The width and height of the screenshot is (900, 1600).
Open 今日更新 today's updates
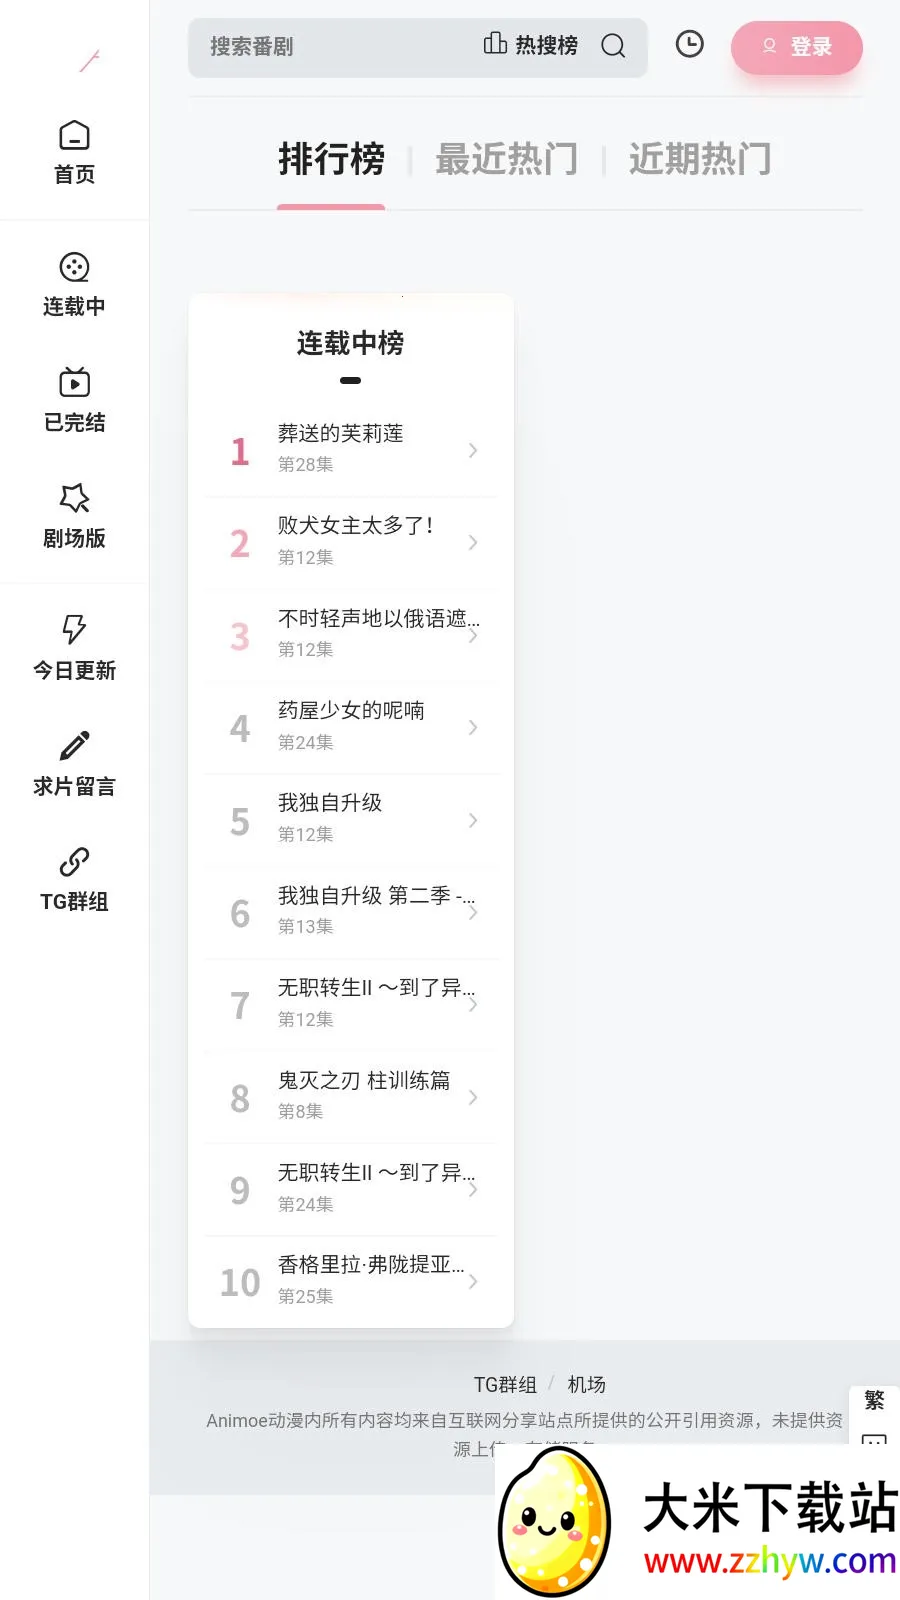[74, 630]
